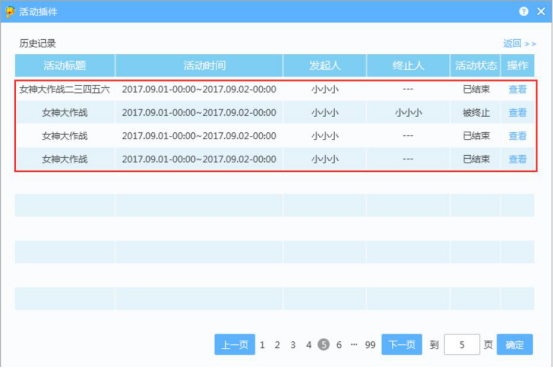Go to page 1
This screenshot has height=368, width=553.
pyautogui.click(x=262, y=345)
